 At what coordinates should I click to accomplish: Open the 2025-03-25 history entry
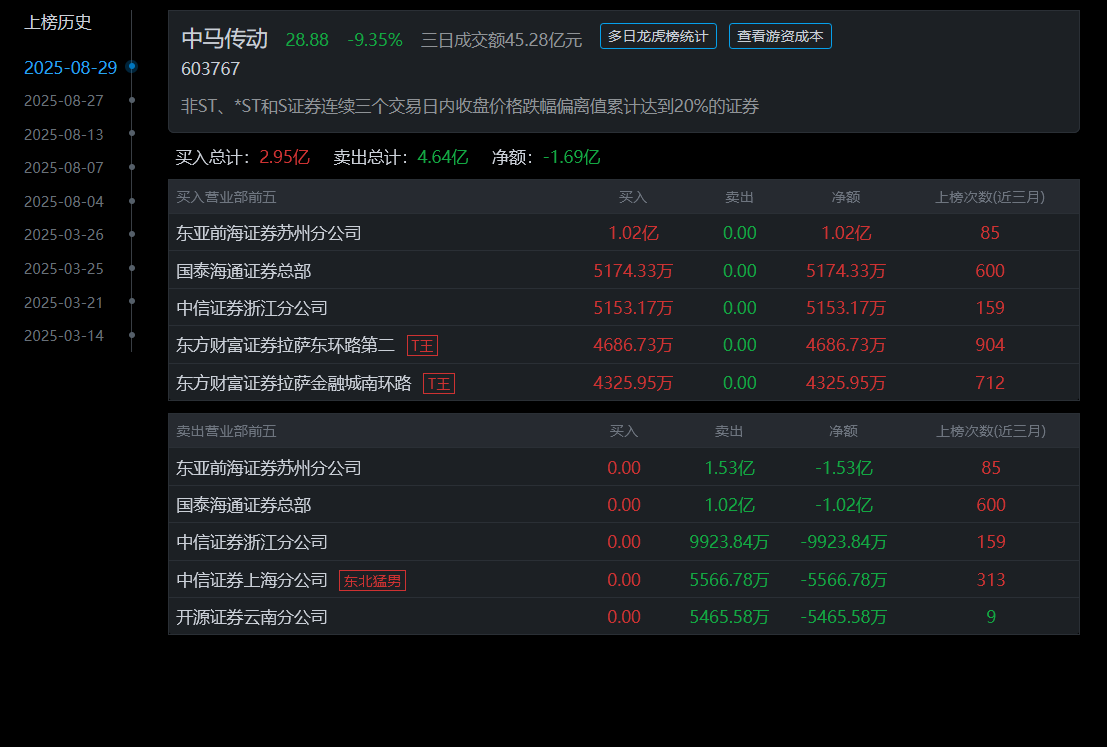coord(64,269)
